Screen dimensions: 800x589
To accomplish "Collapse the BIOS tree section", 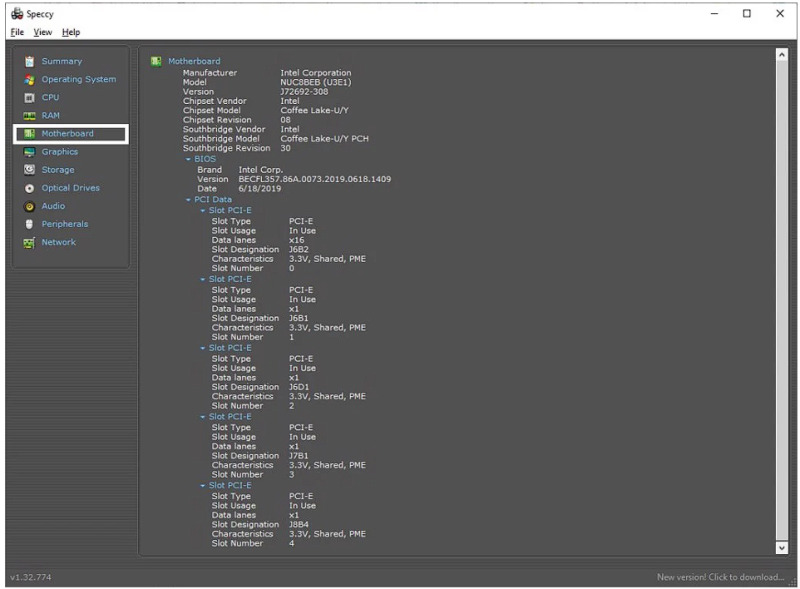I will (187, 159).
